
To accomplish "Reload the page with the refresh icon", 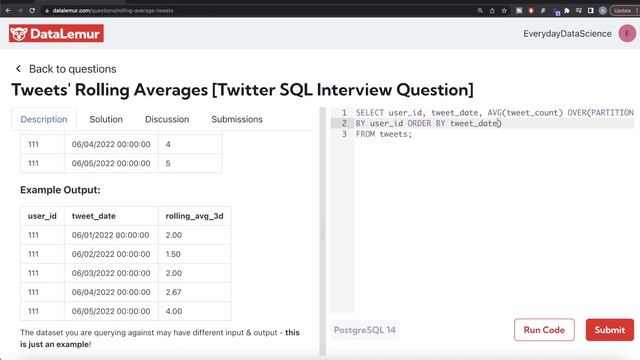I will tap(32, 11).
